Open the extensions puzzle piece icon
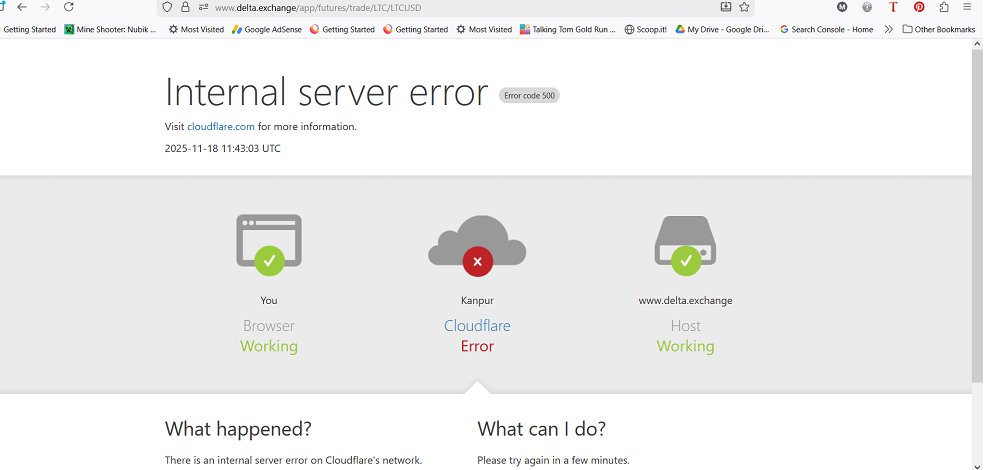Viewport: 1000px width, 470px height. (x=944, y=7)
